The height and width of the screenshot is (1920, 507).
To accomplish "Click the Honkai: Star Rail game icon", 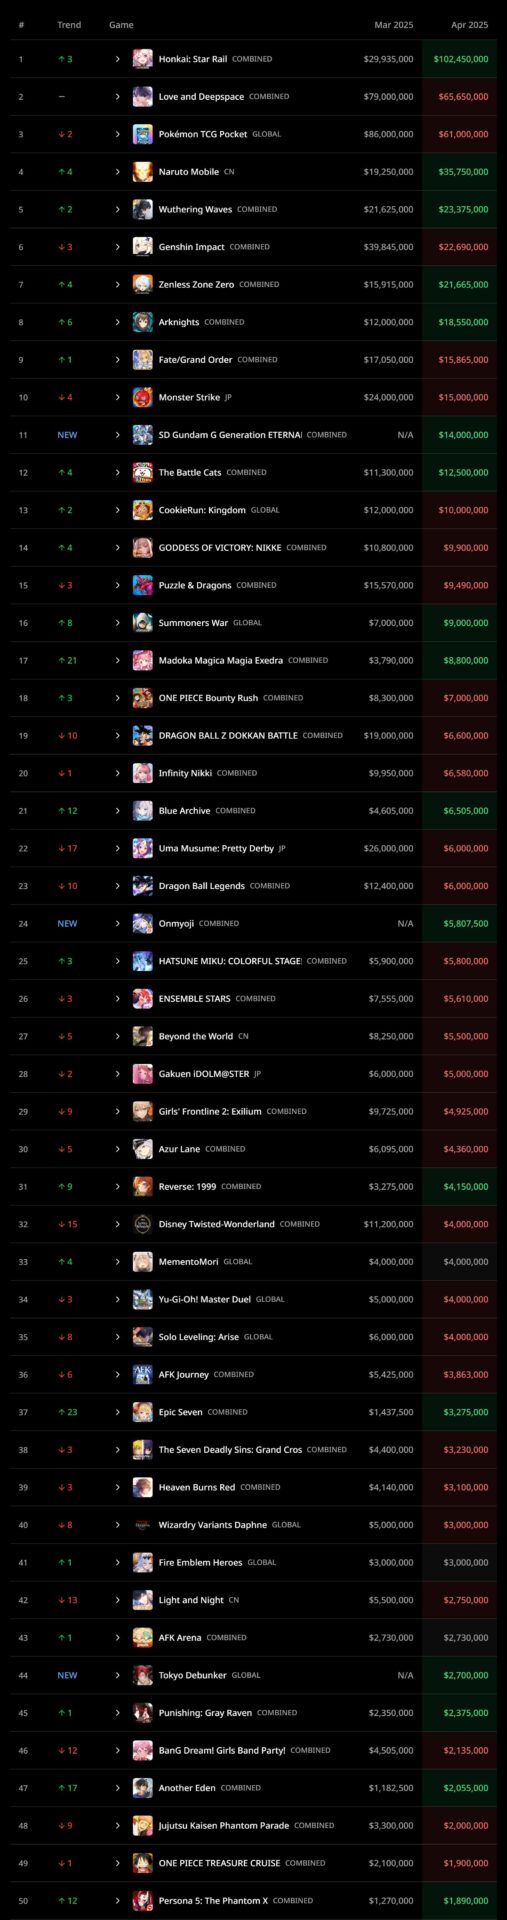I will [143, 59].
